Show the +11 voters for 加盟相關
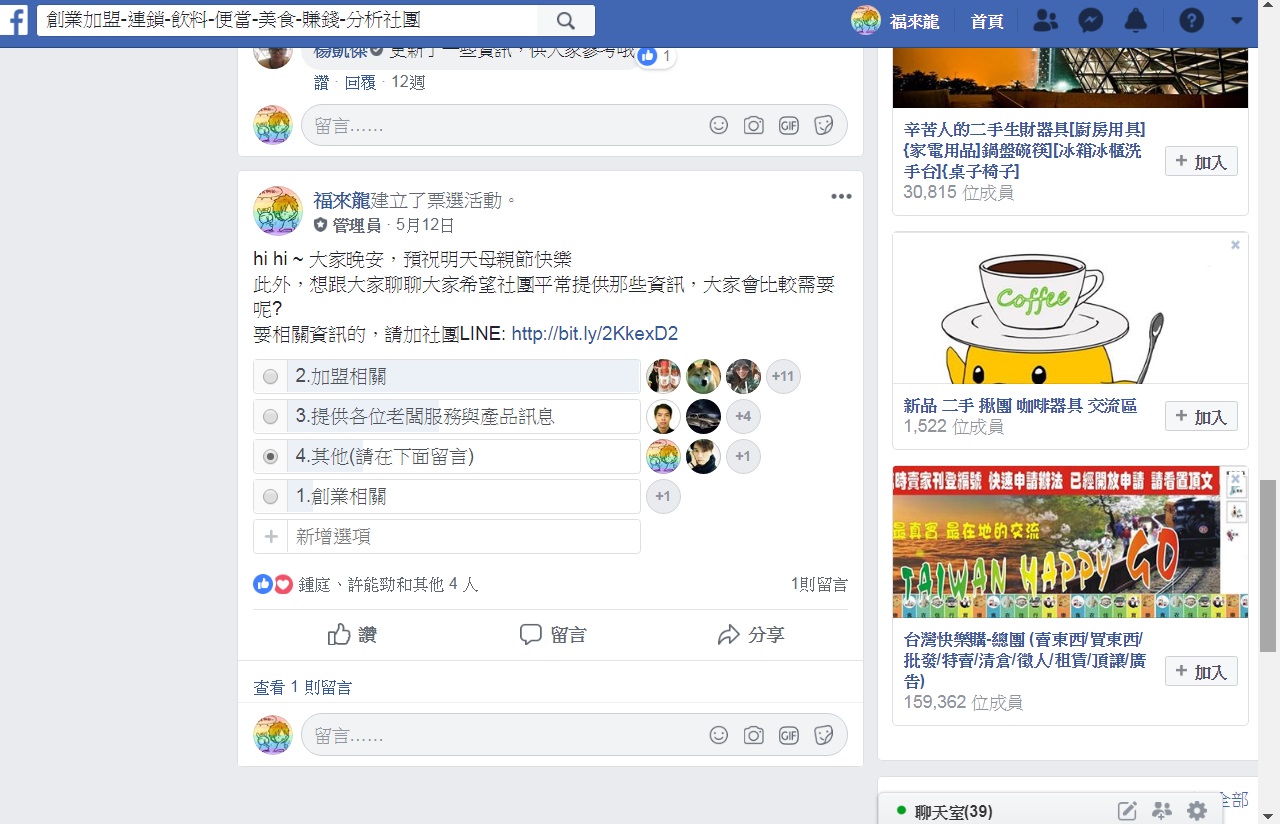This screenshot has height=824, width=1280. click(783, 377)
